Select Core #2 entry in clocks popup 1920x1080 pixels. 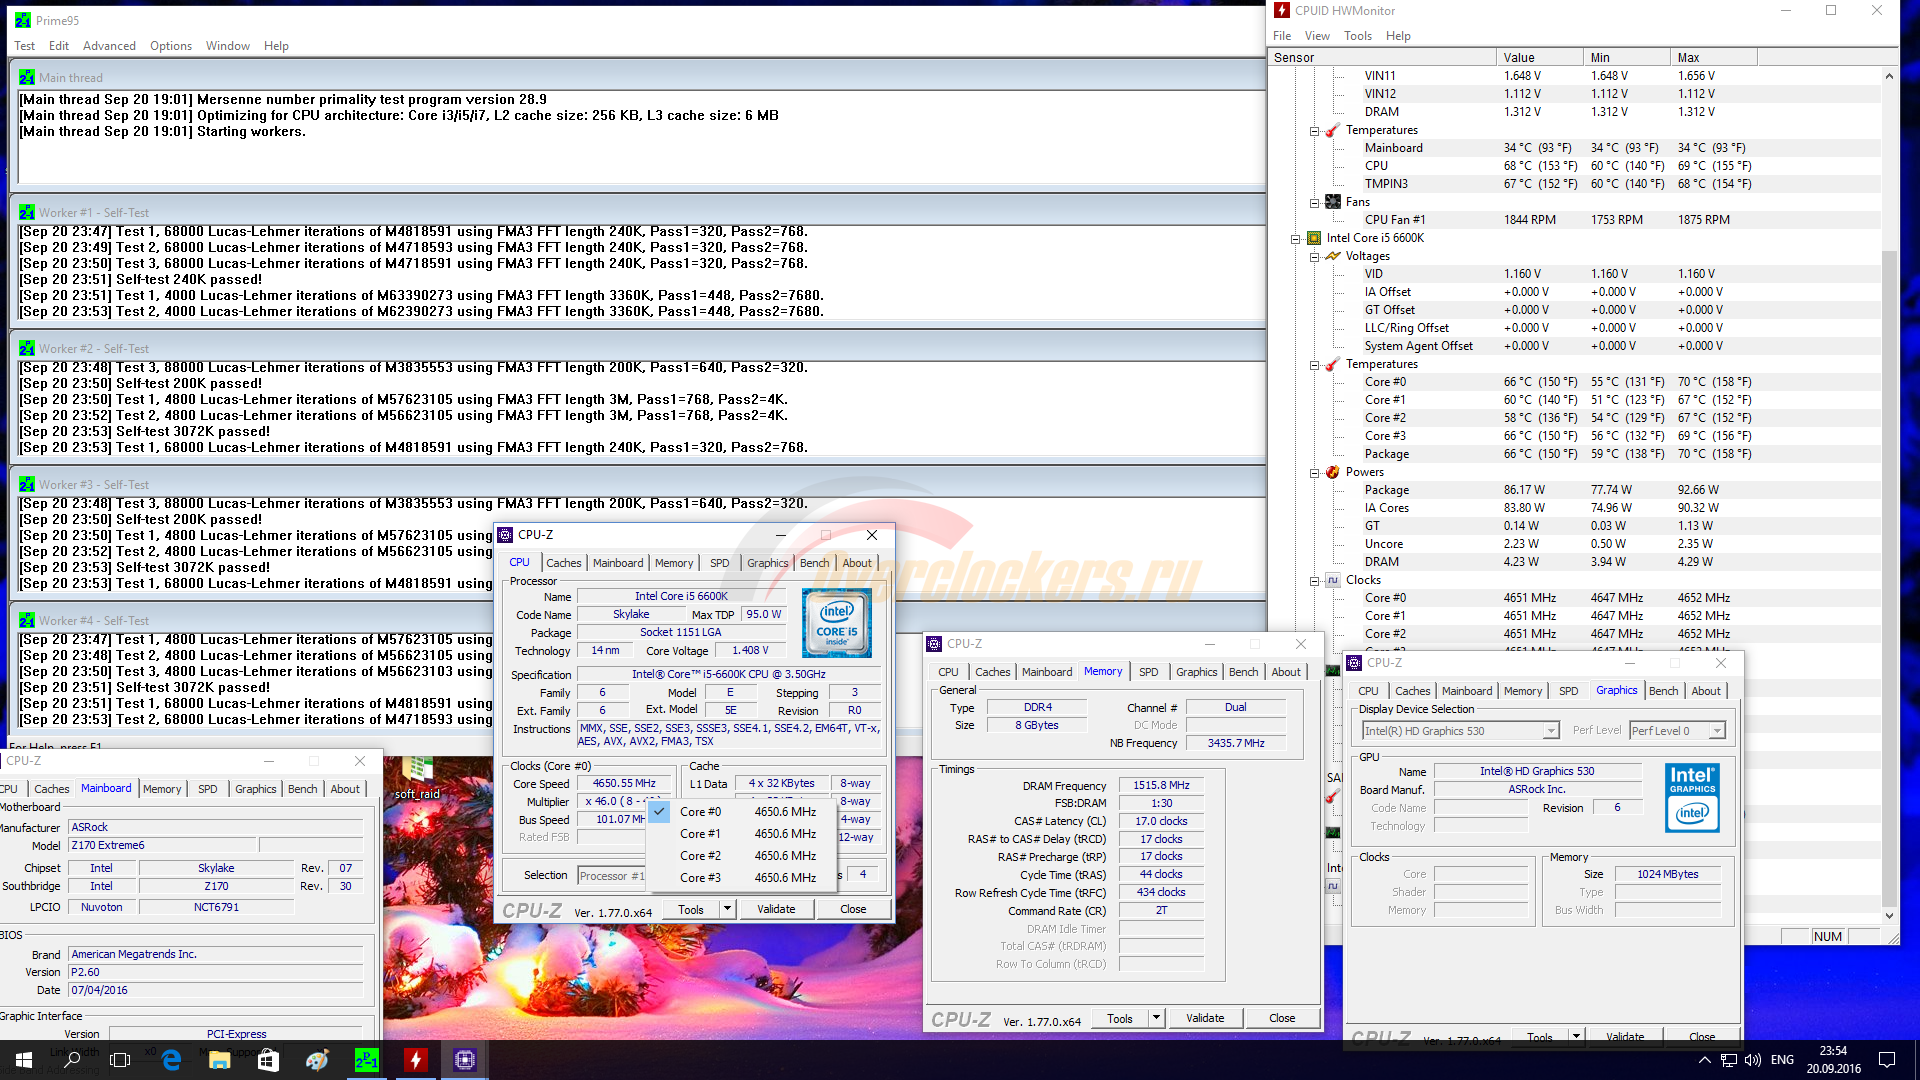[x=700, y=856]
